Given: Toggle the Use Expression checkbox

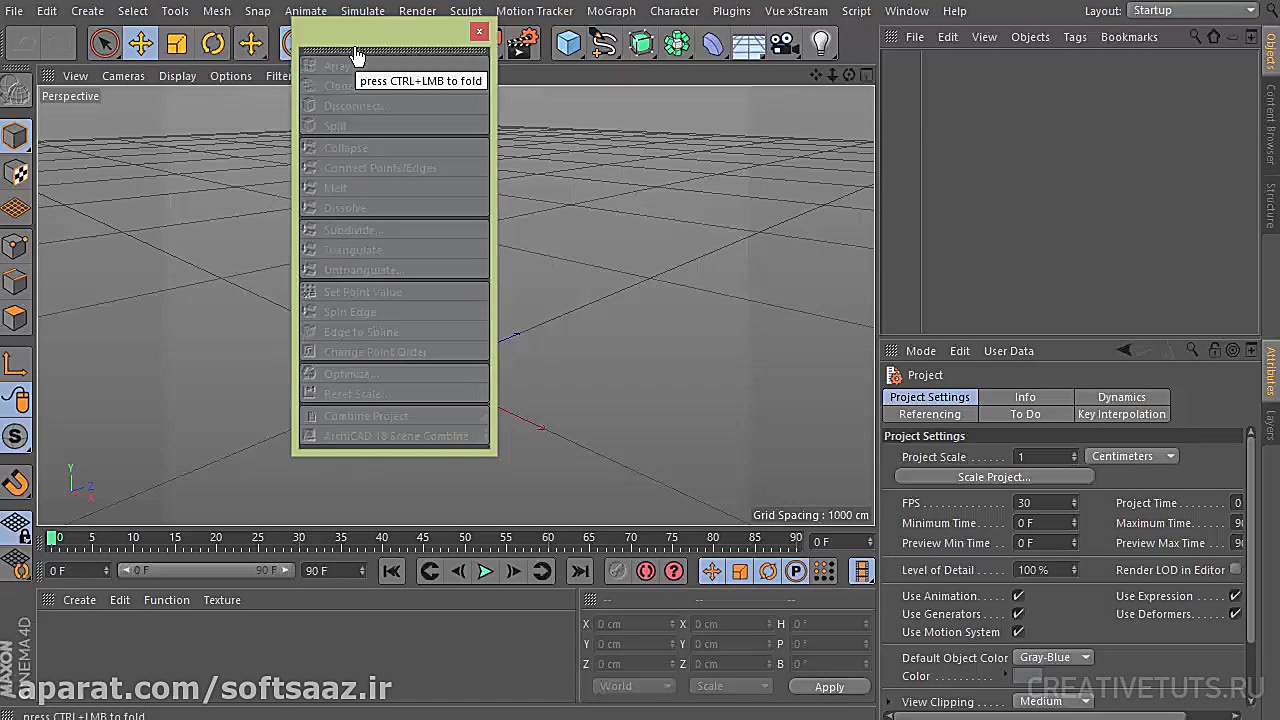Looking at the screenshot, I should [x=1236, y=596].
